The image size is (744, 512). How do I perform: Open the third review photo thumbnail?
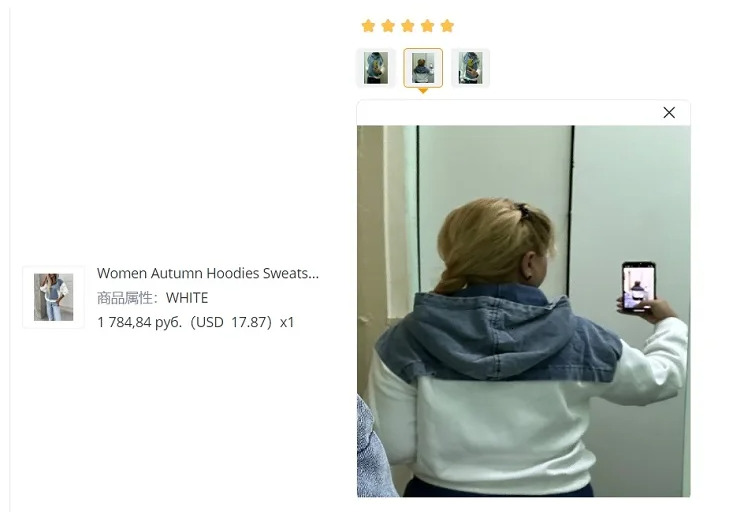[470, 68]
